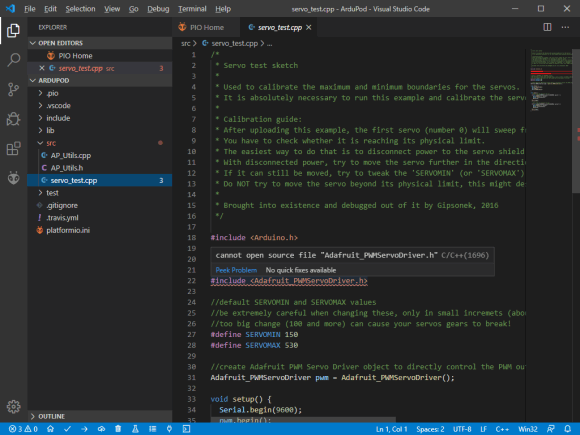Viewport: 580px width, 435px height.
Task: Click the editor vertical scrollbar
Action: (576, 121)
